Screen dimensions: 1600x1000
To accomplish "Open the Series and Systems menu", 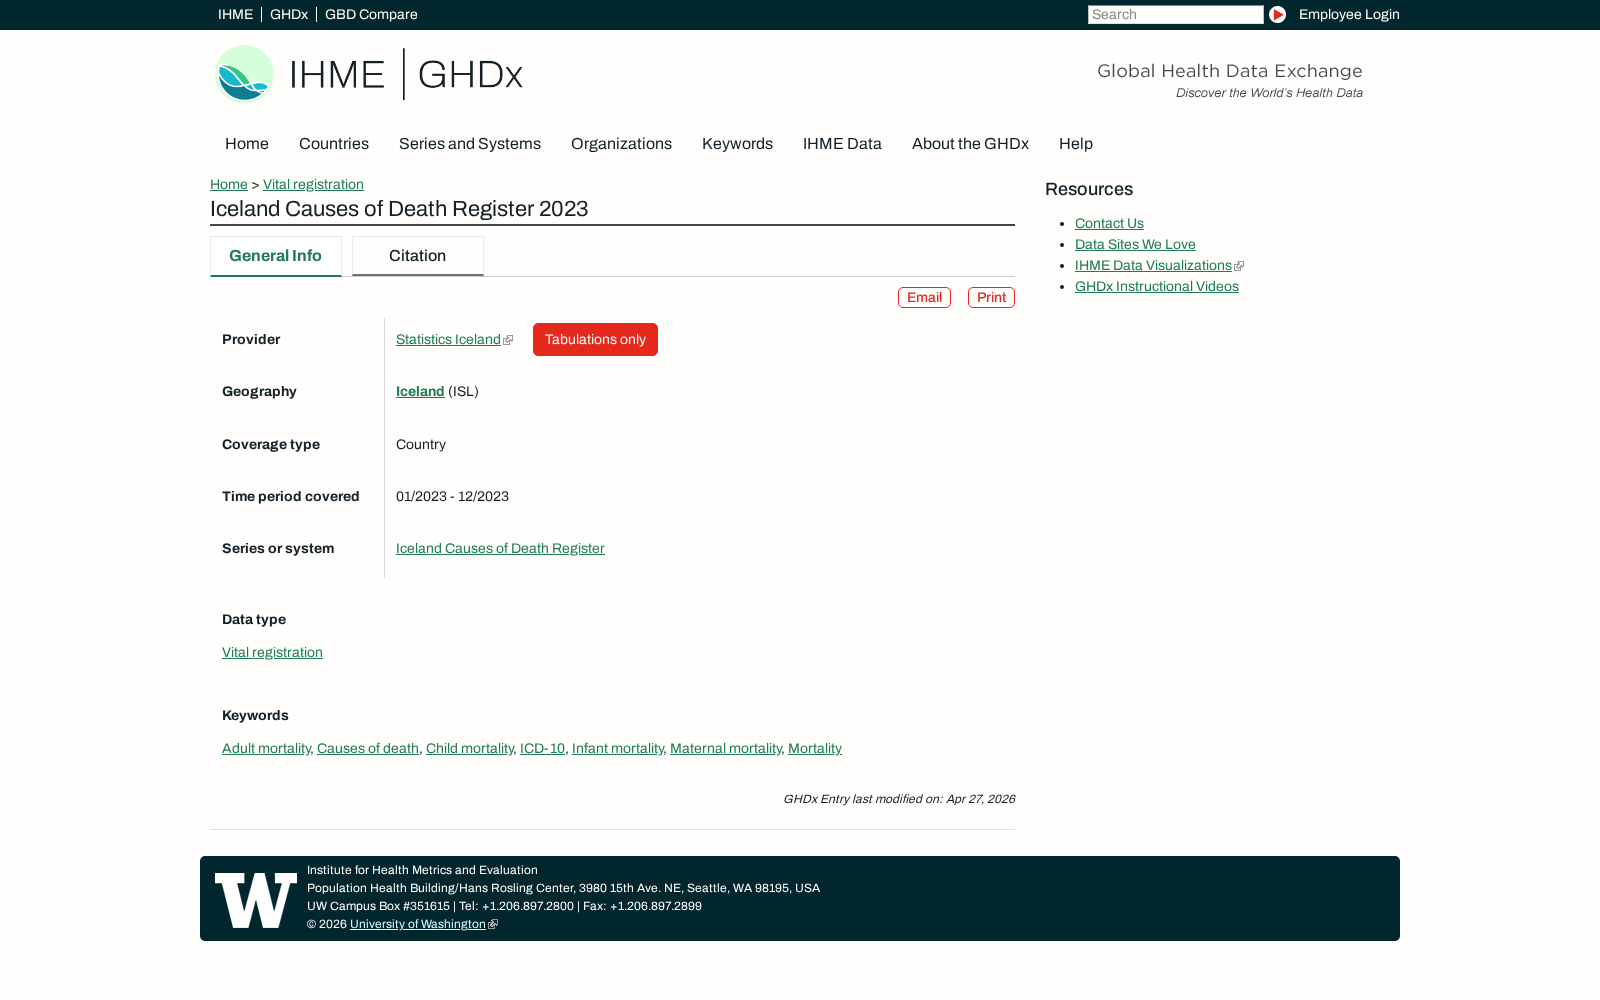I will point(470,144).
